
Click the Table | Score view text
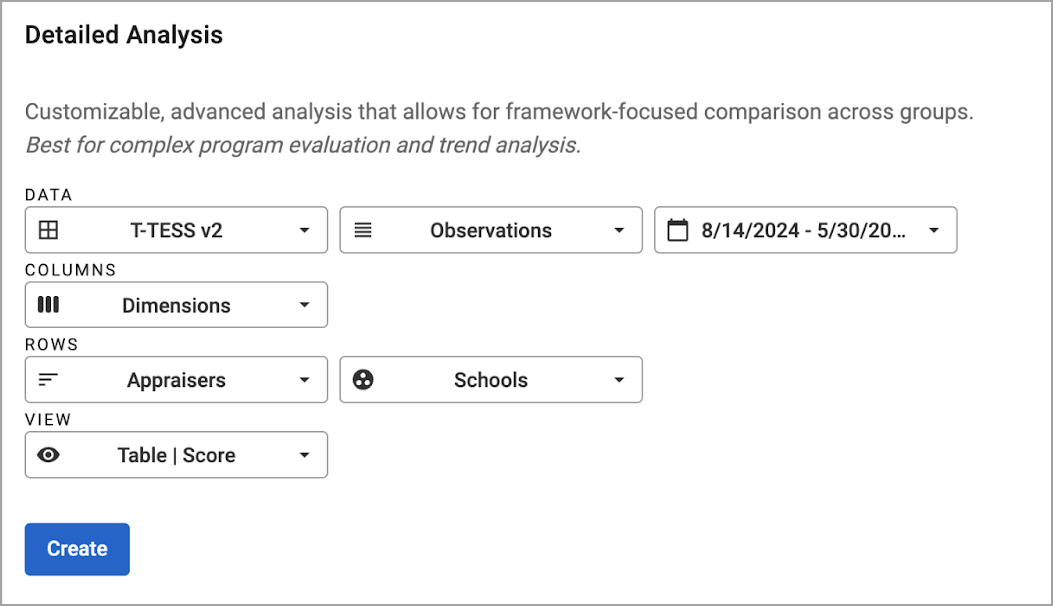177,456
